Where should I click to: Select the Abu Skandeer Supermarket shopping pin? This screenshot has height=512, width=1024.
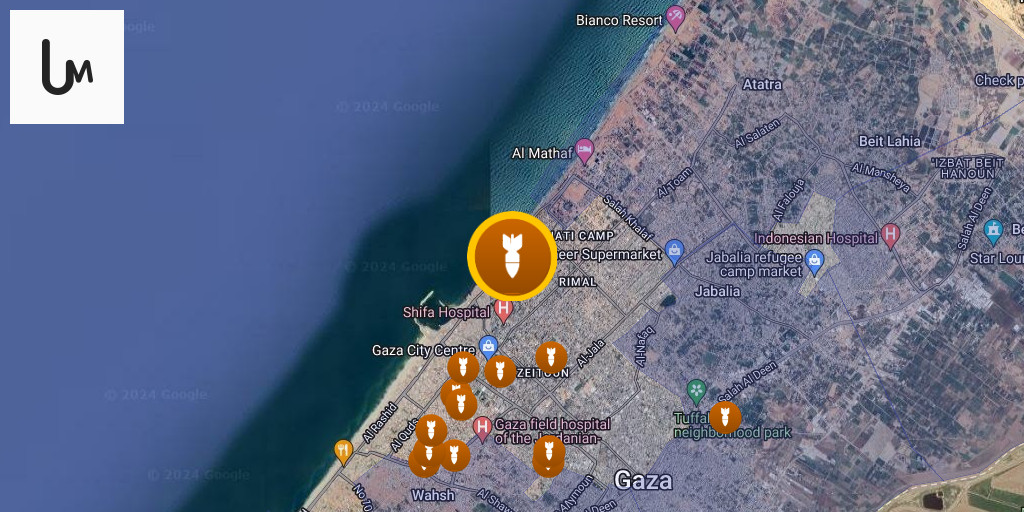tap(674, 252)
